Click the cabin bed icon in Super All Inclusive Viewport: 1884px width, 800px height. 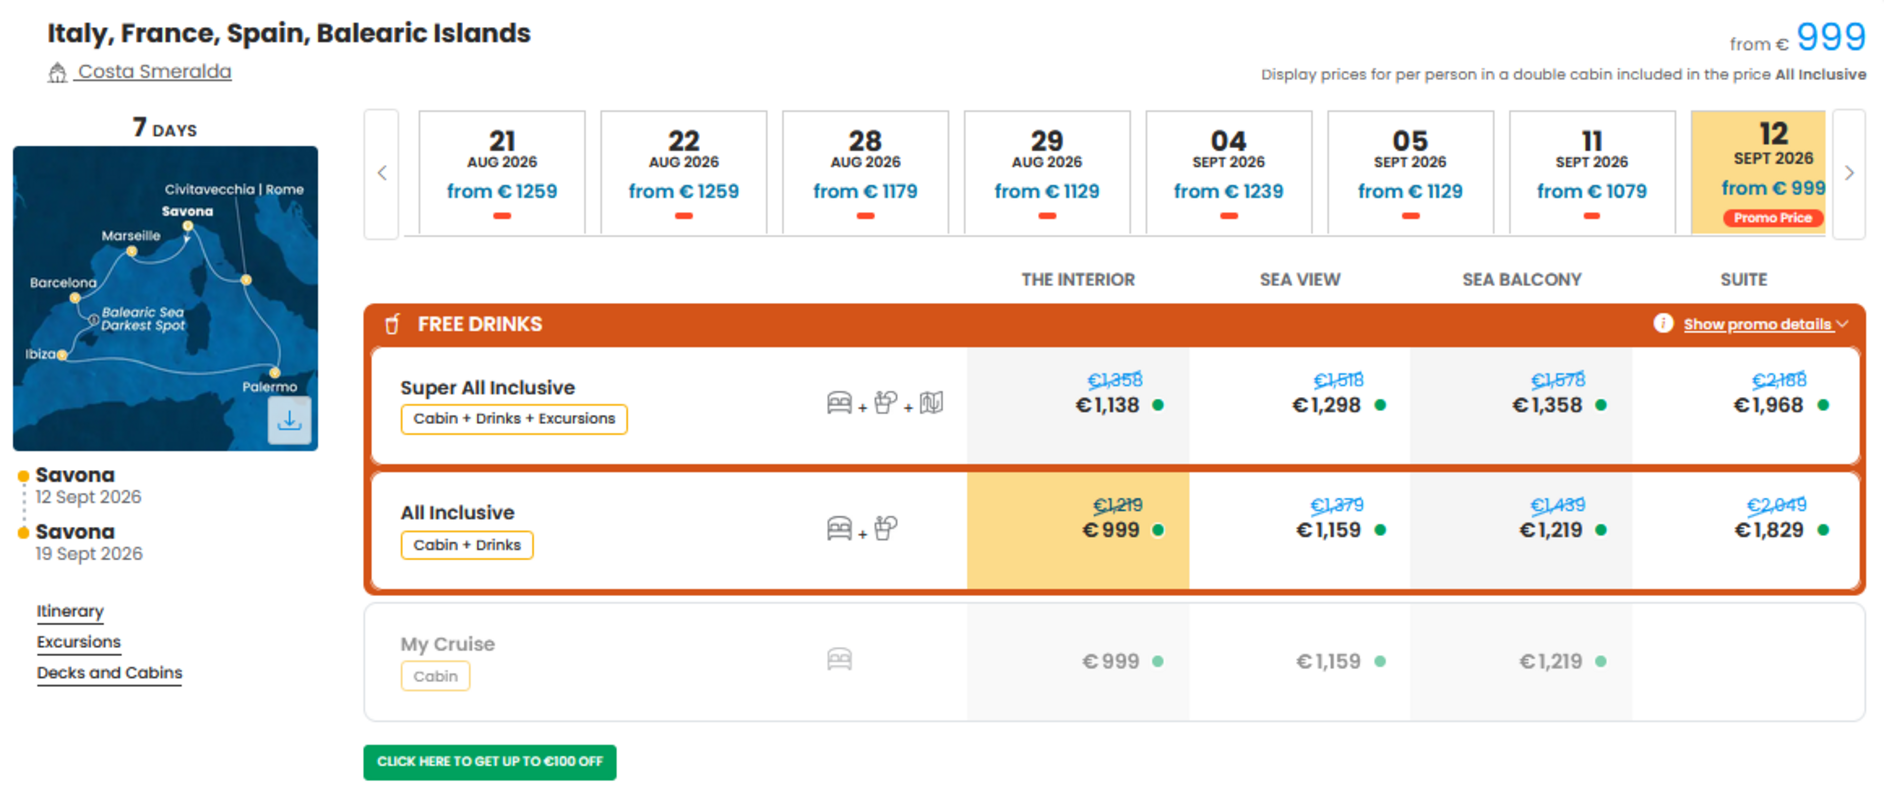click(839, 403)
